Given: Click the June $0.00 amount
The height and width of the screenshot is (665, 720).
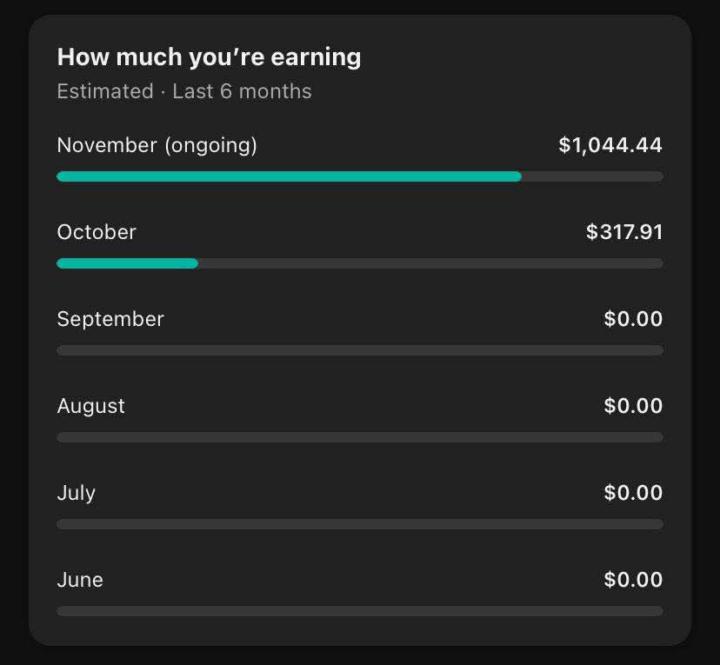Looking at the screenshot, I should (x=633, y=580).
